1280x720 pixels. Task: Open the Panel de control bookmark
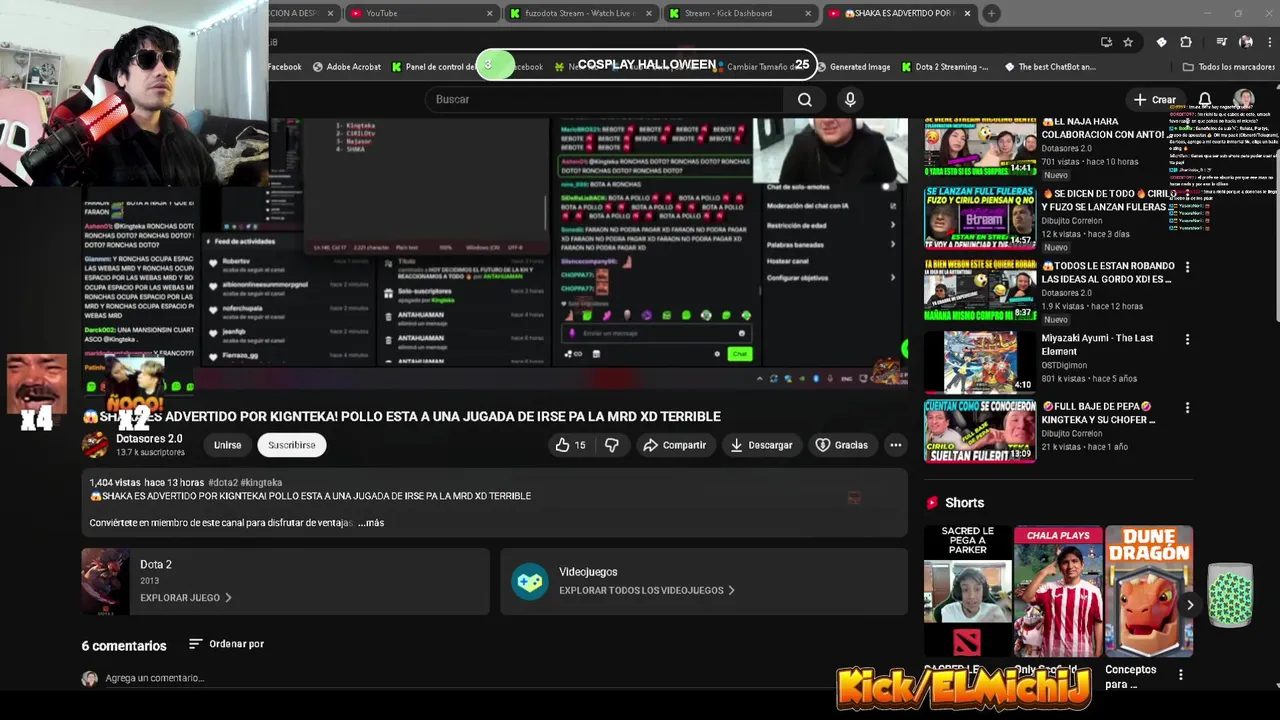click(432, 67)
